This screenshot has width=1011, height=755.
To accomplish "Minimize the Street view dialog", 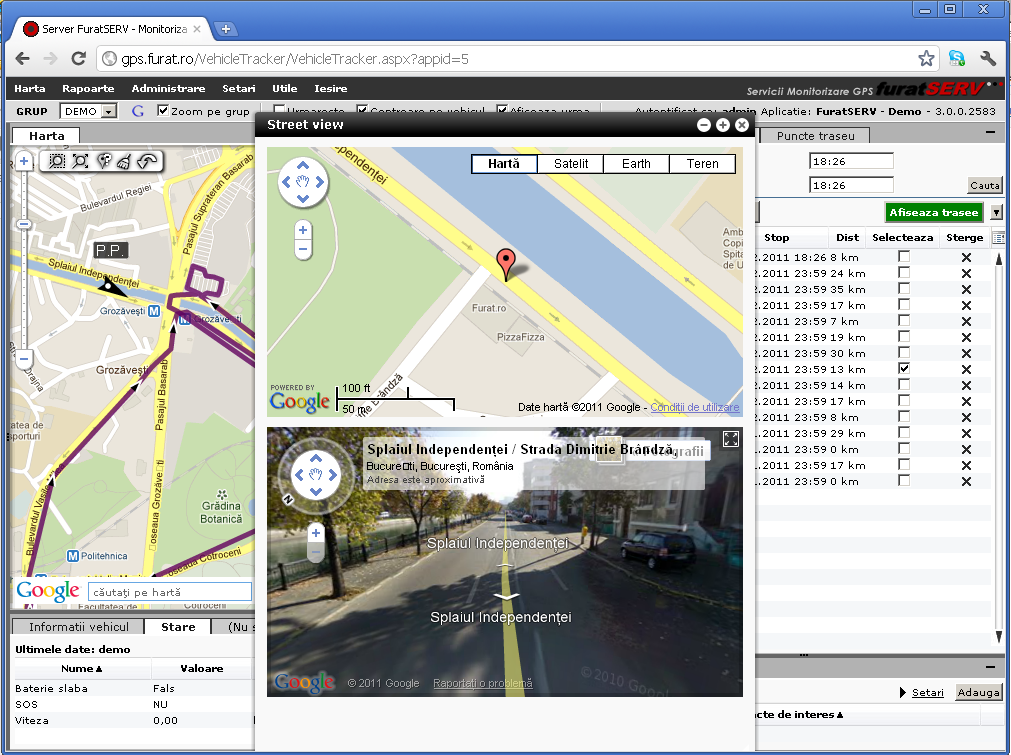I will tap(703, 125).
